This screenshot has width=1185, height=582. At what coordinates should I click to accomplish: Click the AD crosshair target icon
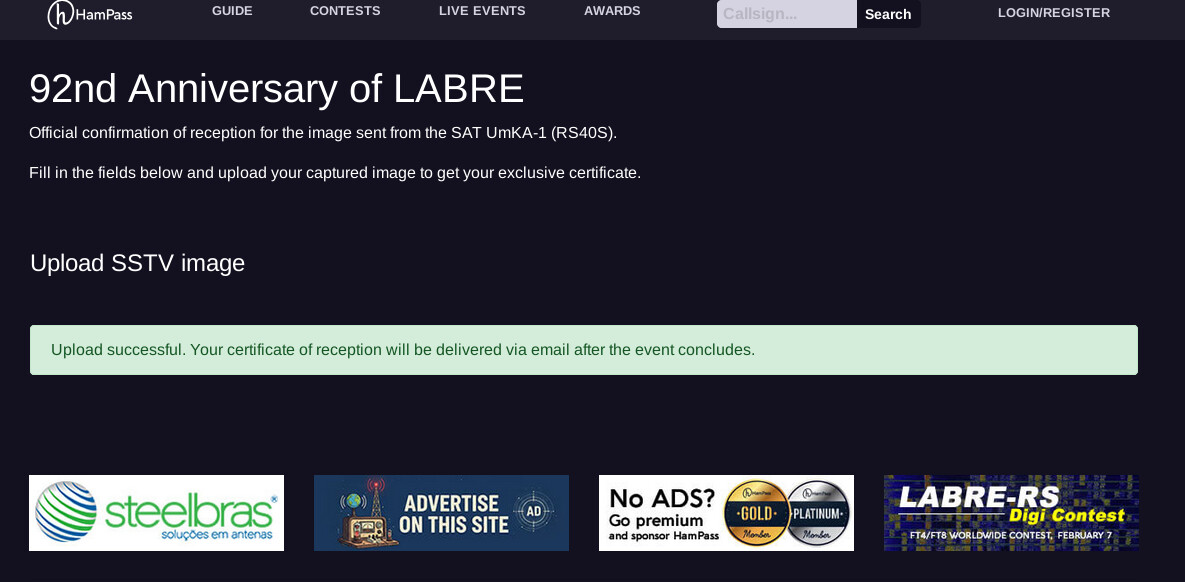(x=533, y=512)
